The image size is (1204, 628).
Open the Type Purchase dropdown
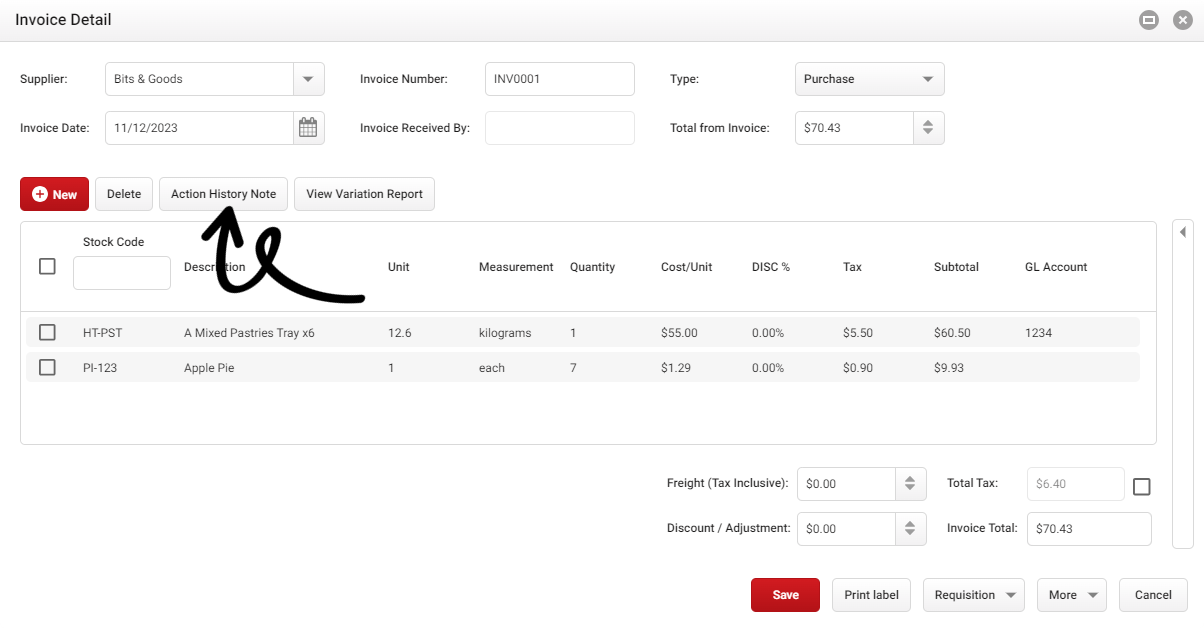click(870, 79)
